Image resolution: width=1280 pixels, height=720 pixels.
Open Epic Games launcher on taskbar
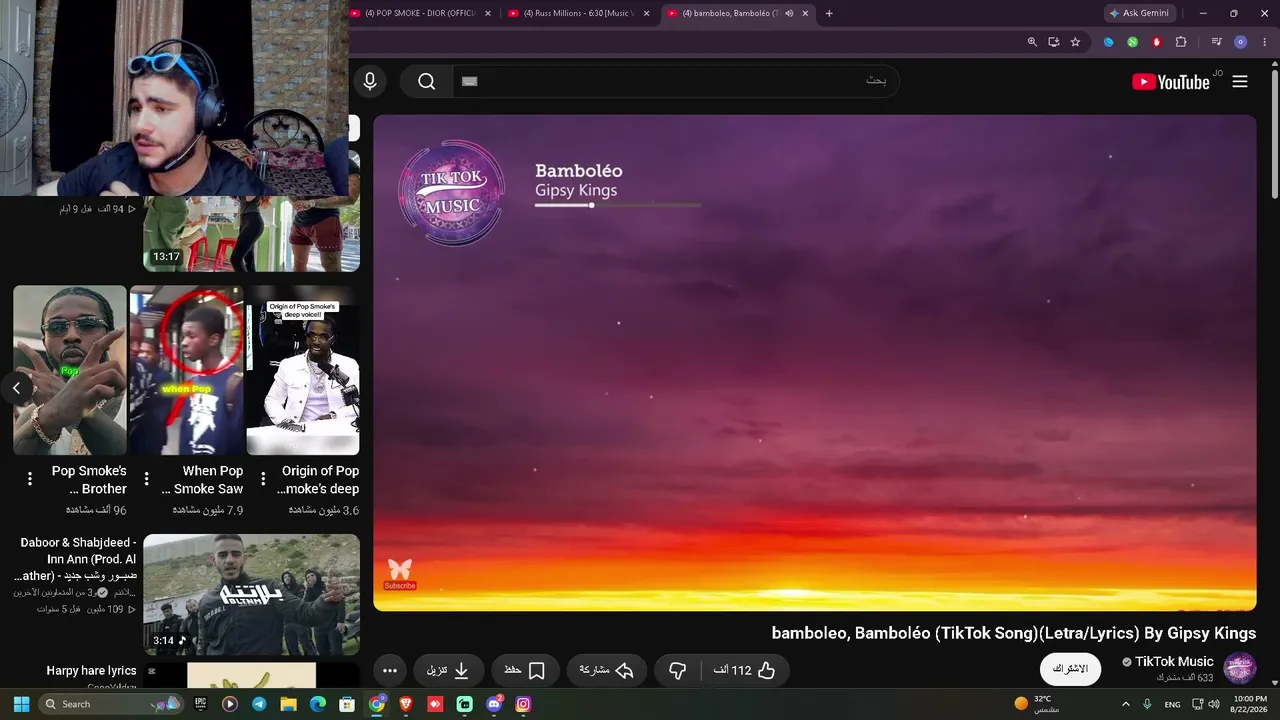pyautogui.click(x=200, y=704)
